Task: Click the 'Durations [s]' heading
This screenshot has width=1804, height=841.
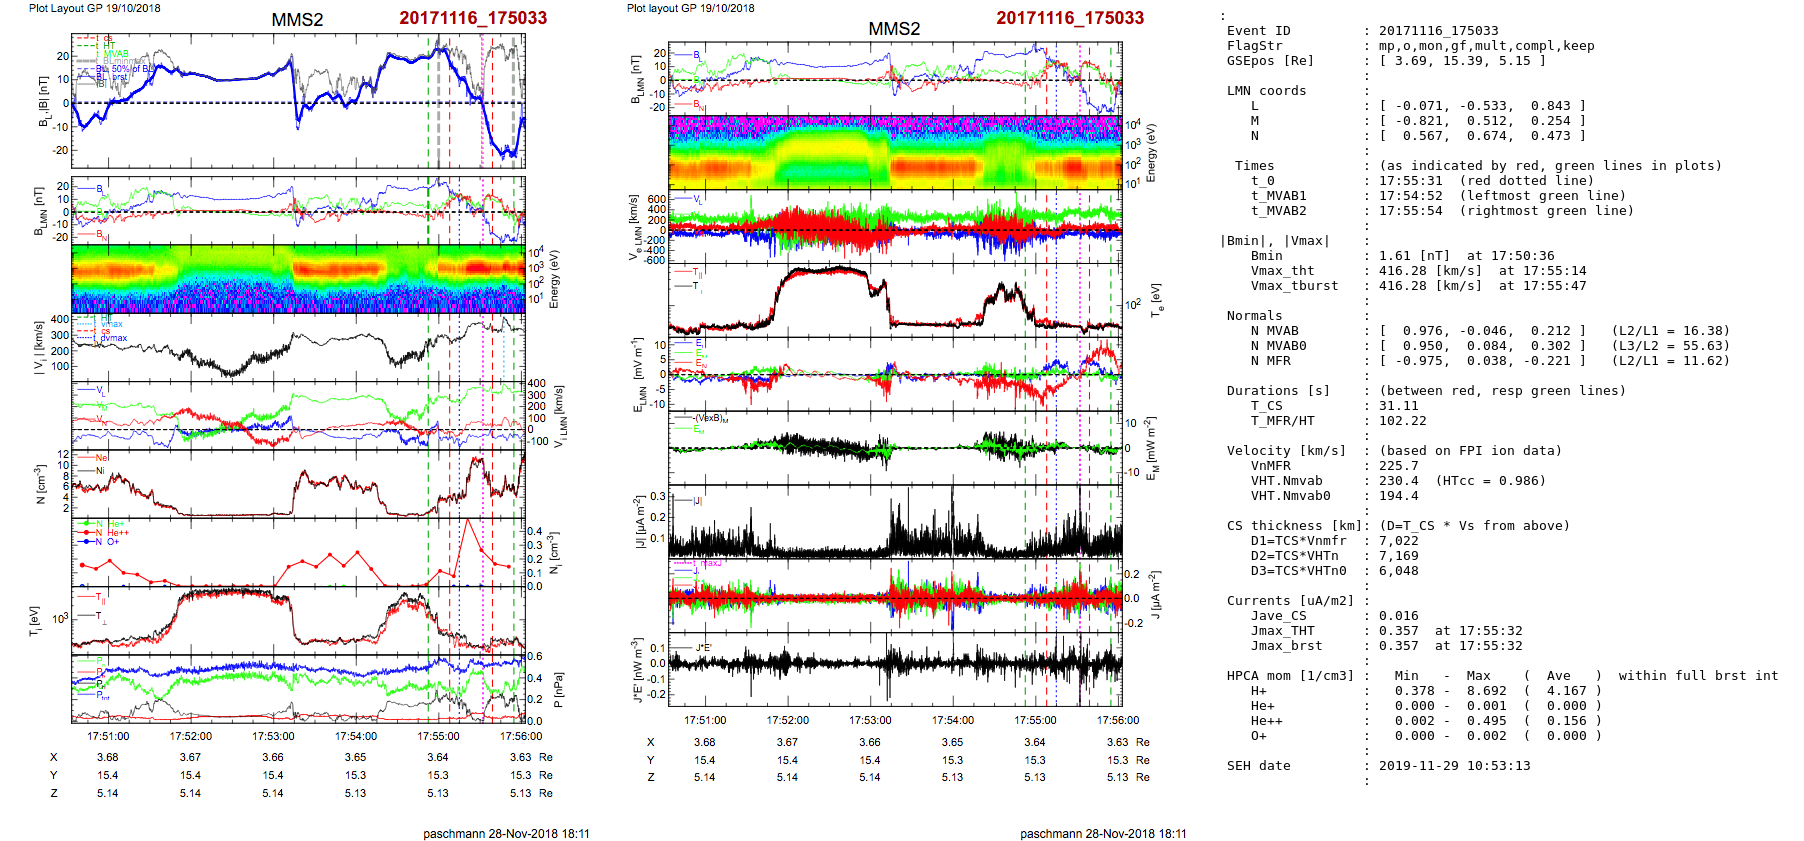Action: pos(1278,391)
